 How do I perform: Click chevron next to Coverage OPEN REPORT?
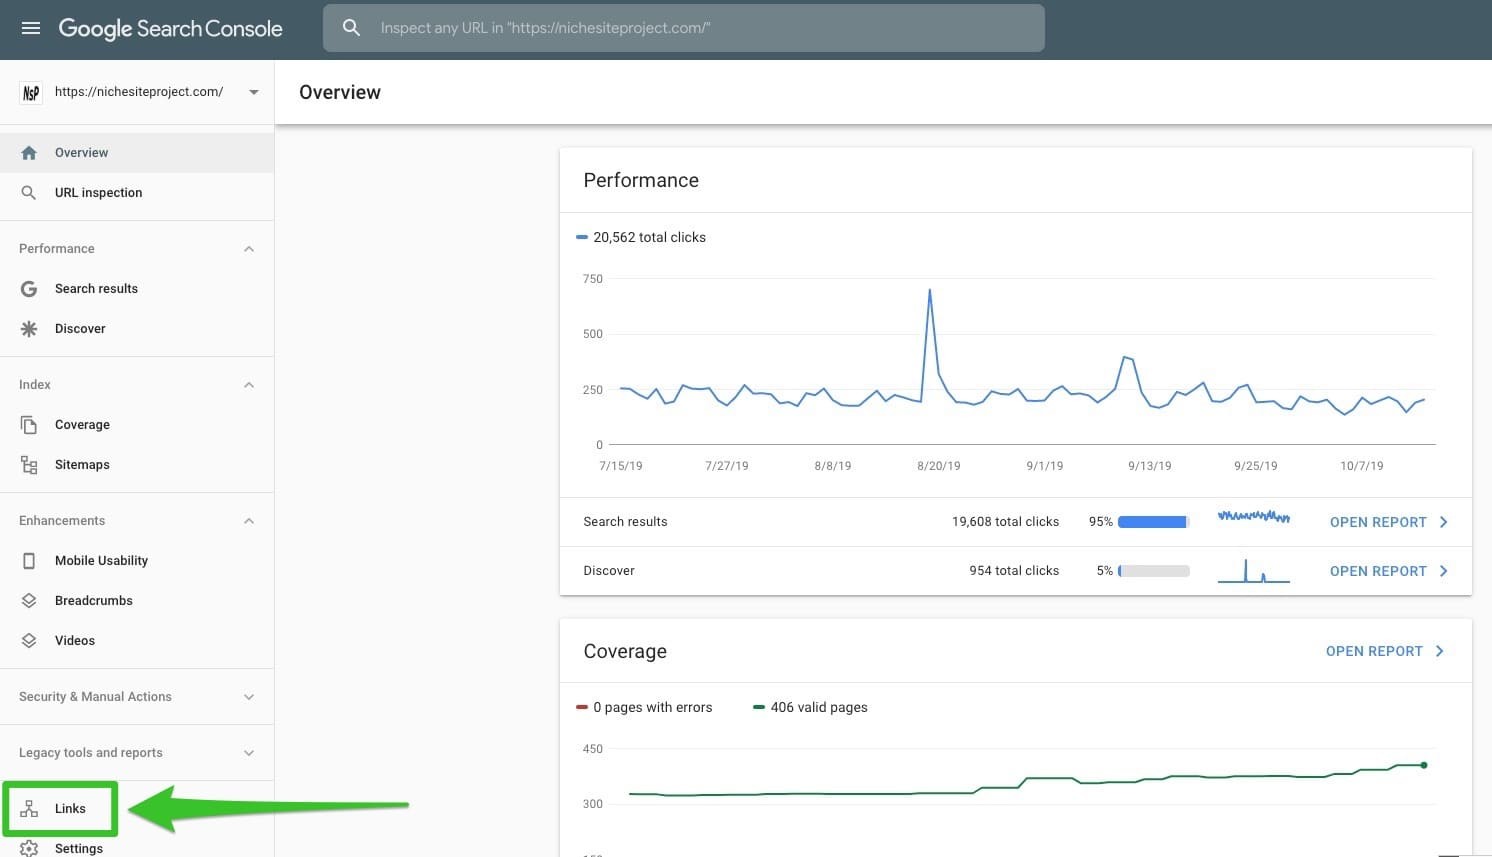pos(1440,651)
